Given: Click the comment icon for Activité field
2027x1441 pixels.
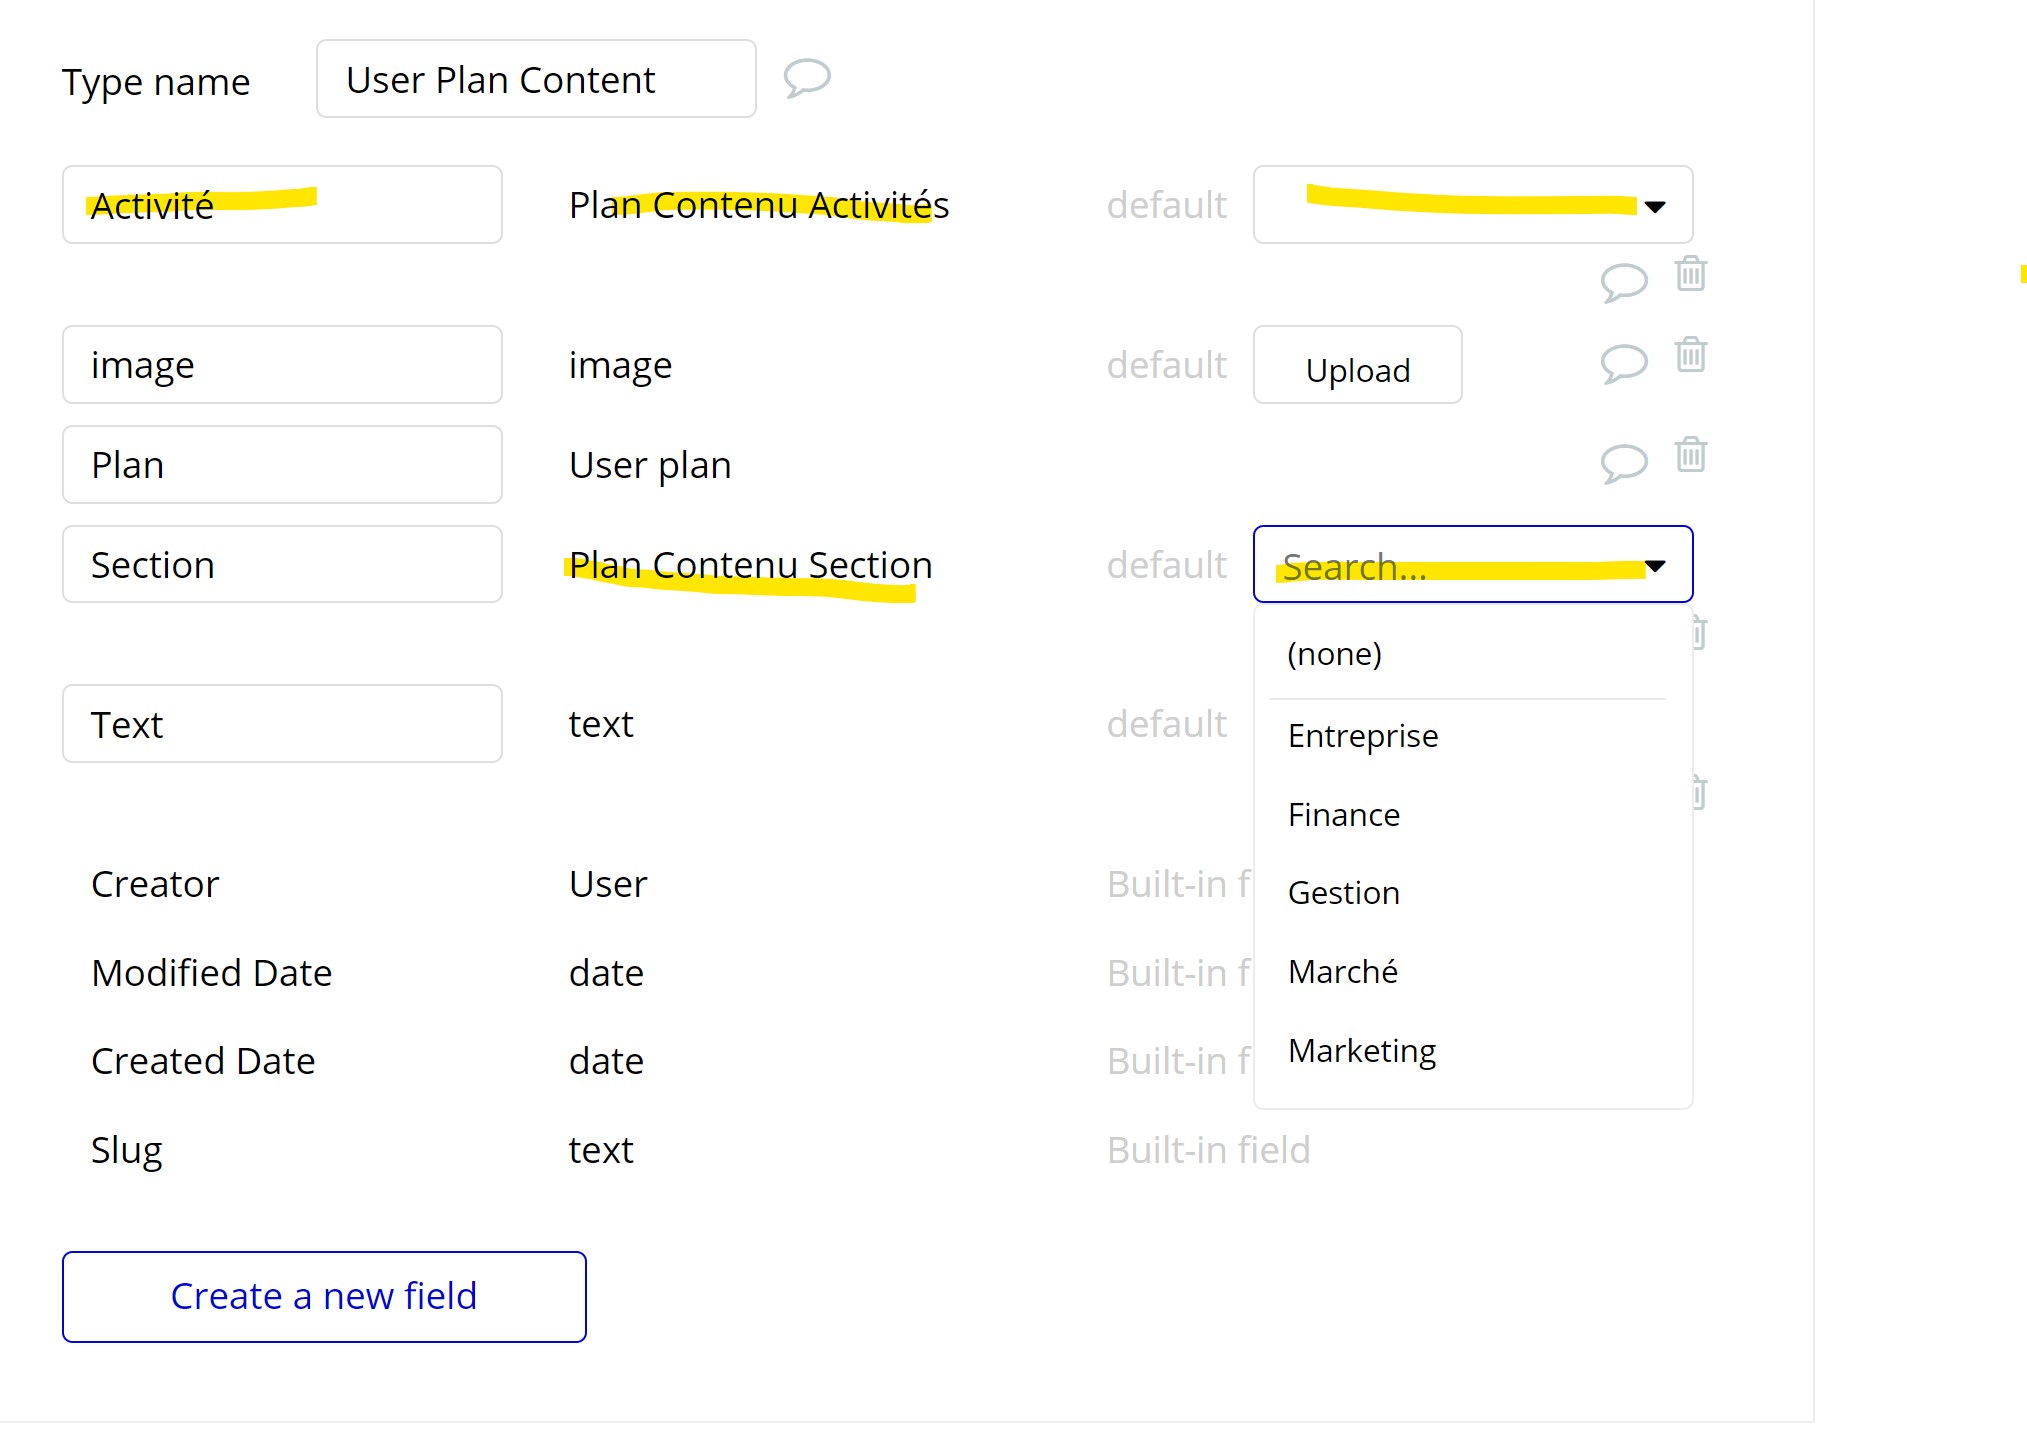Looking at the screenshot, I should pos(1623,282).
